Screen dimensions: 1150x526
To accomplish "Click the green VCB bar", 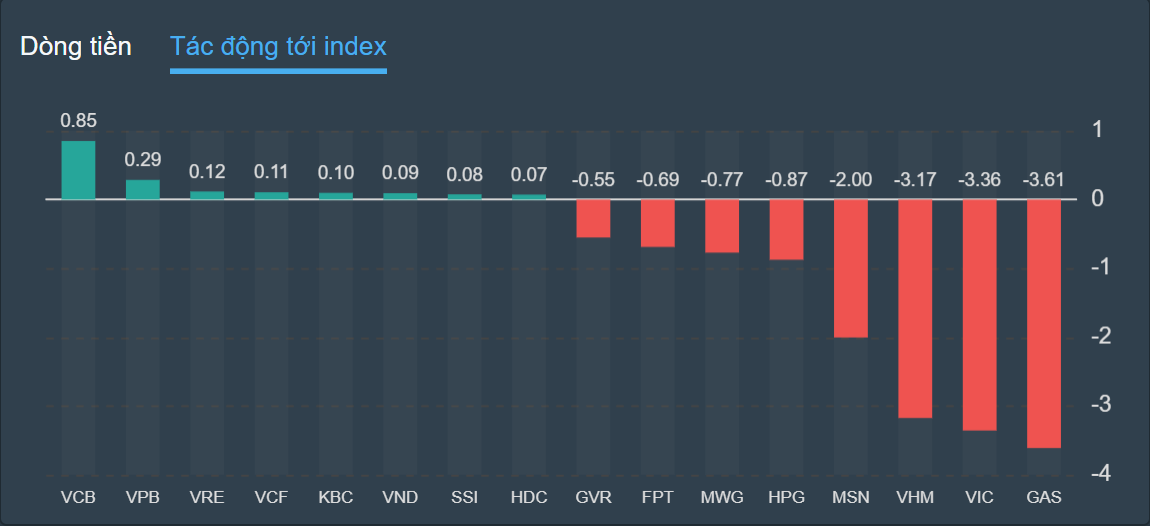I will tap(79, 170).
